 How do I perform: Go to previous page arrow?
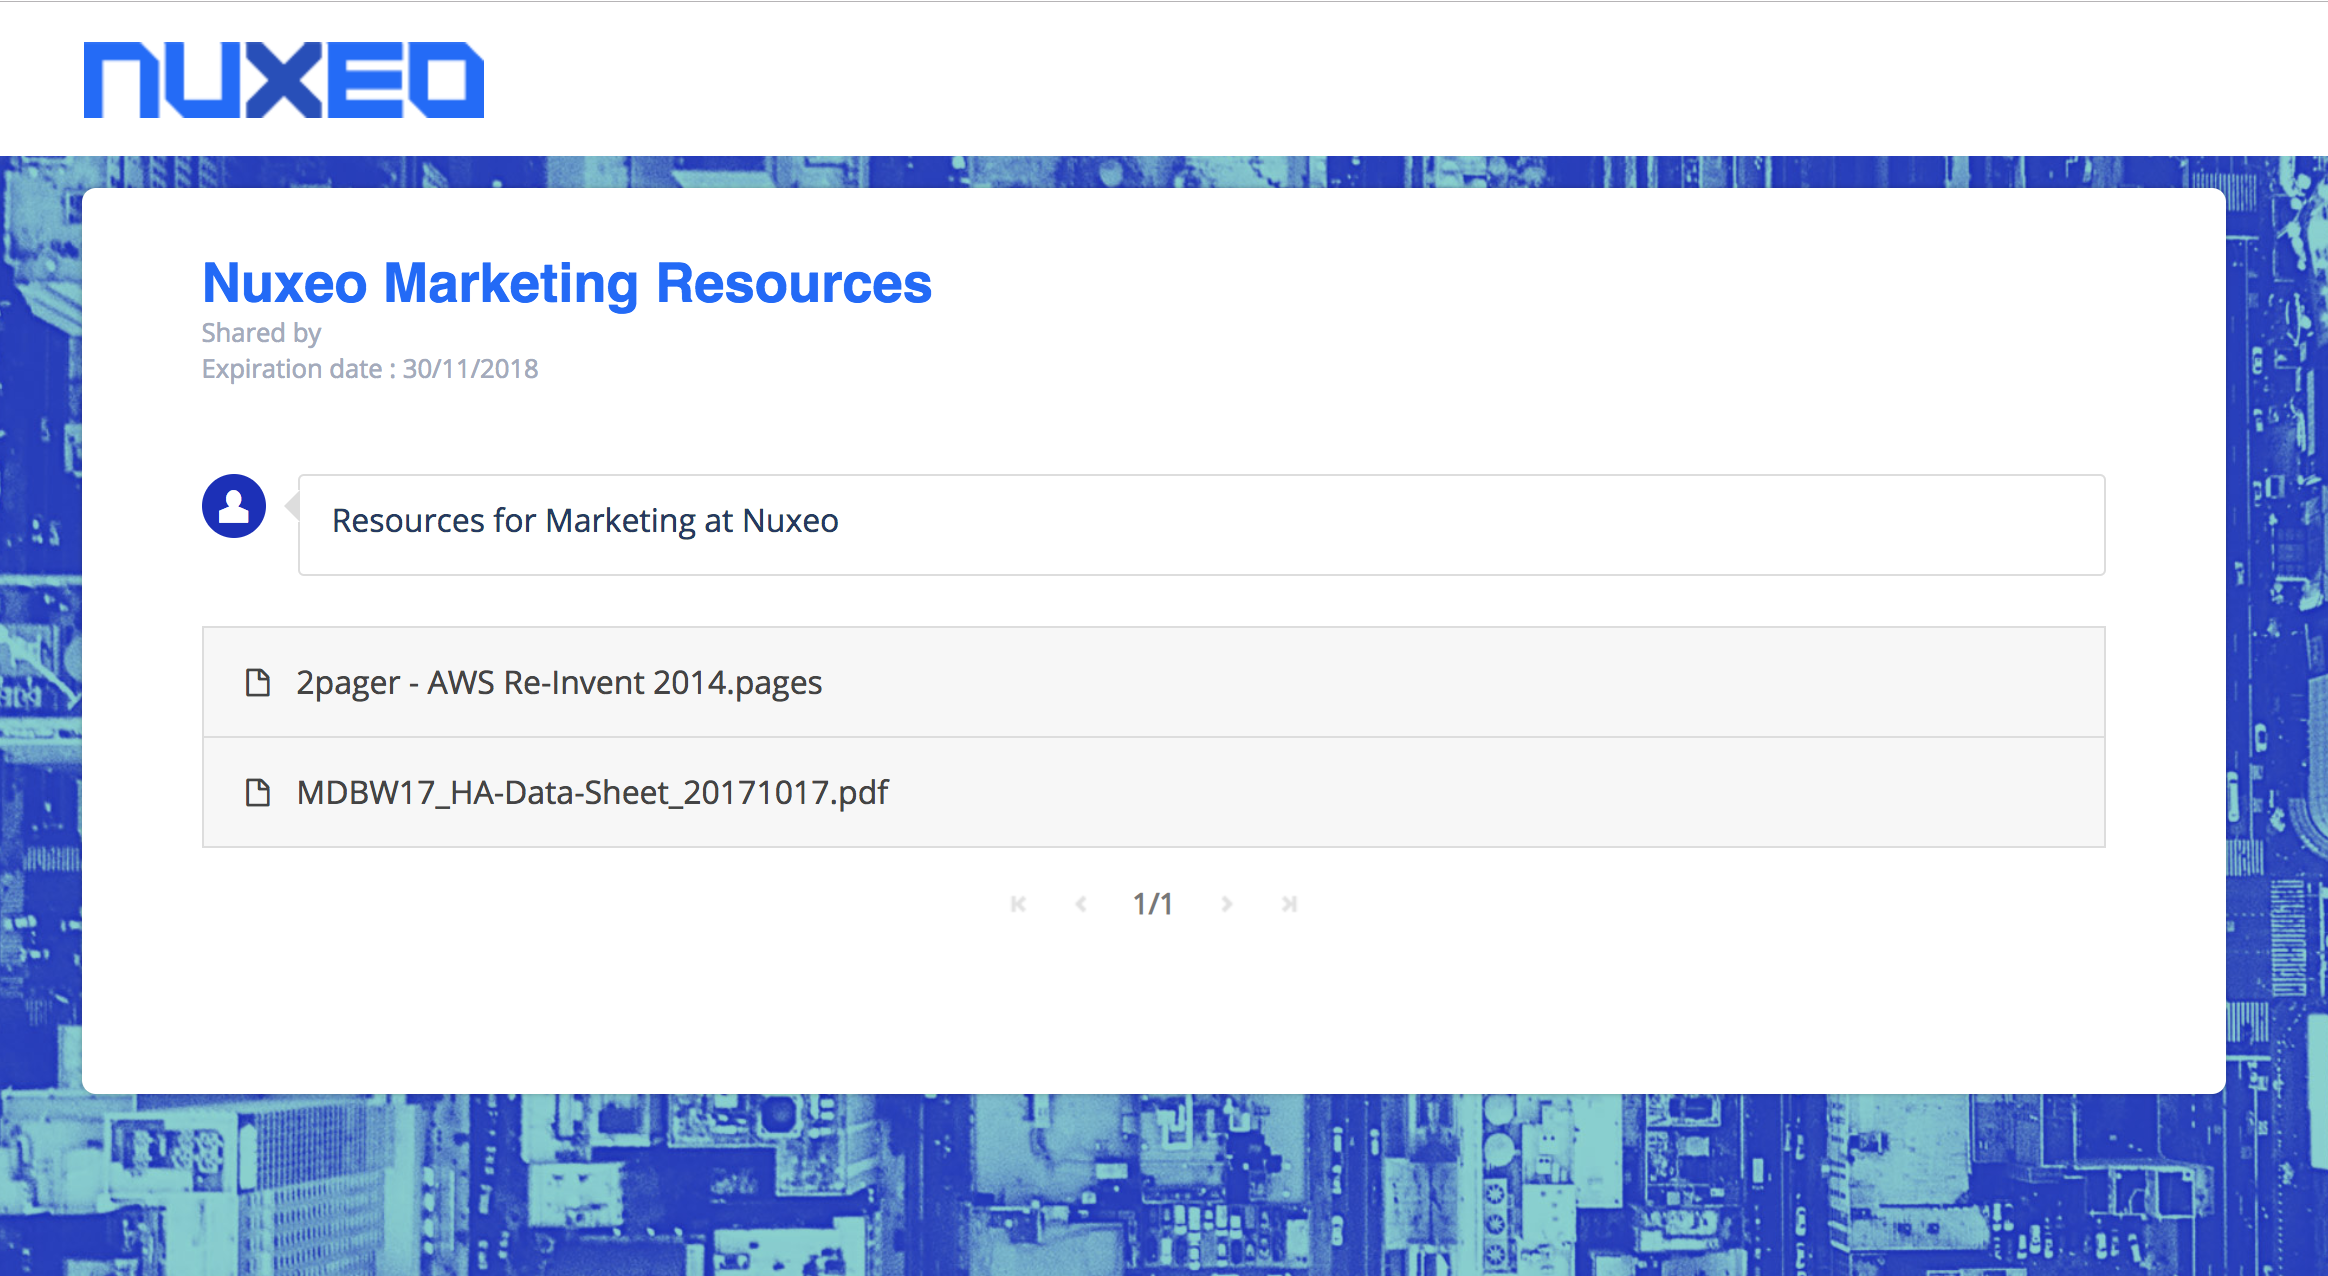coord(1081,904)
